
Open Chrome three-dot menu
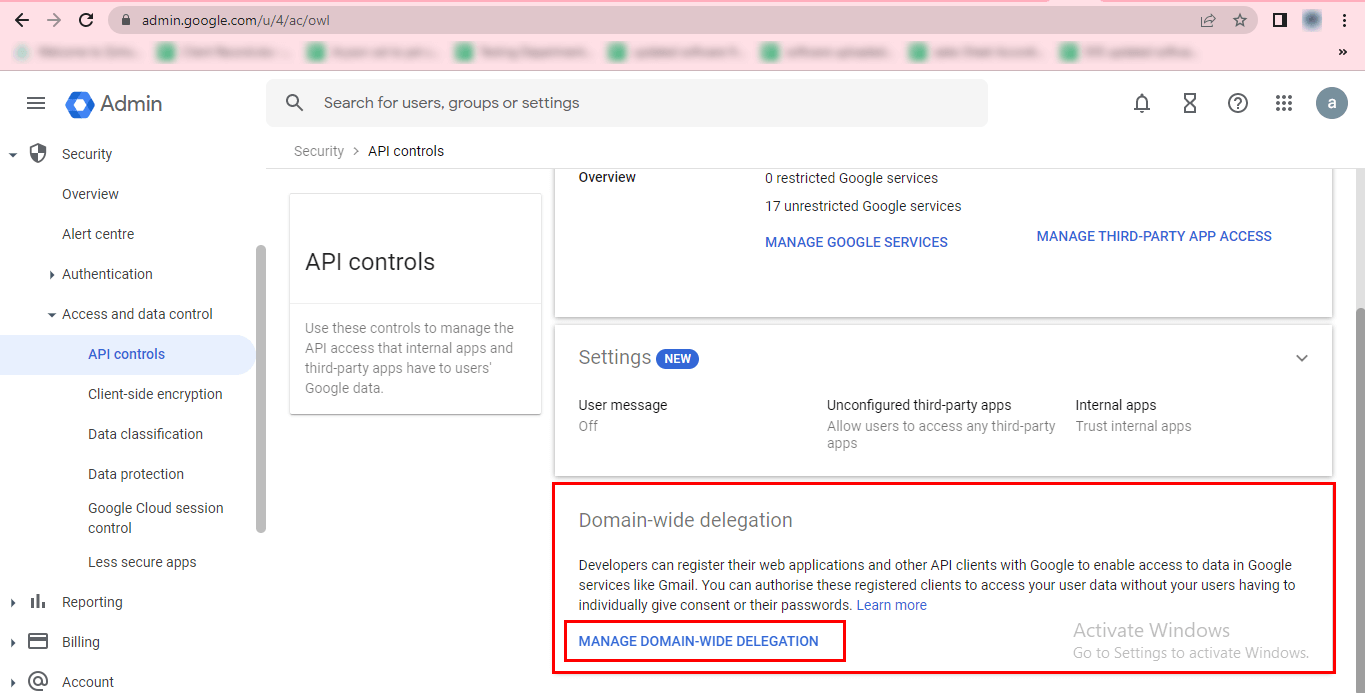click(x=1344, y=20)
